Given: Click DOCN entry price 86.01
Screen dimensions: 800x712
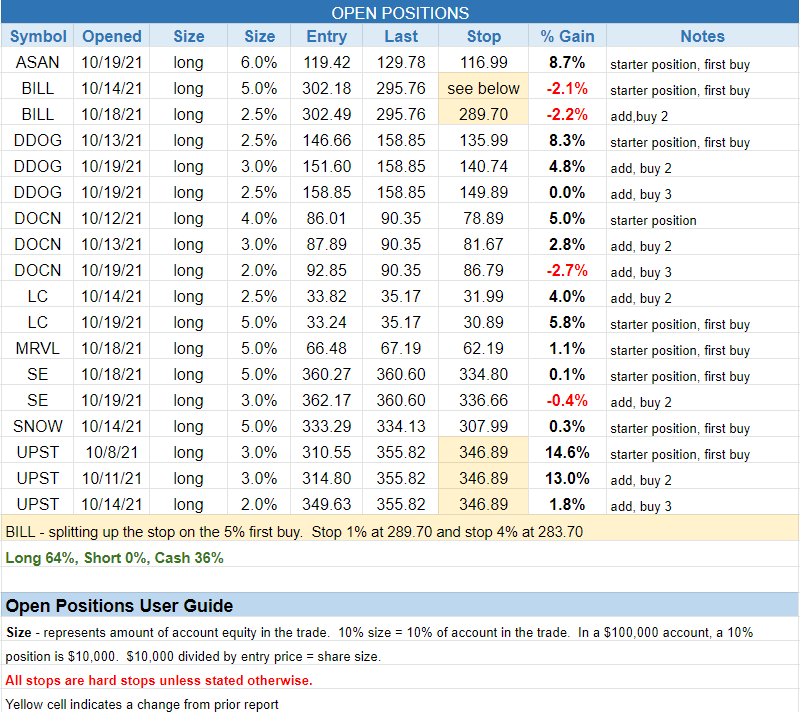Looking at the screenshot, I should point(327,218).
